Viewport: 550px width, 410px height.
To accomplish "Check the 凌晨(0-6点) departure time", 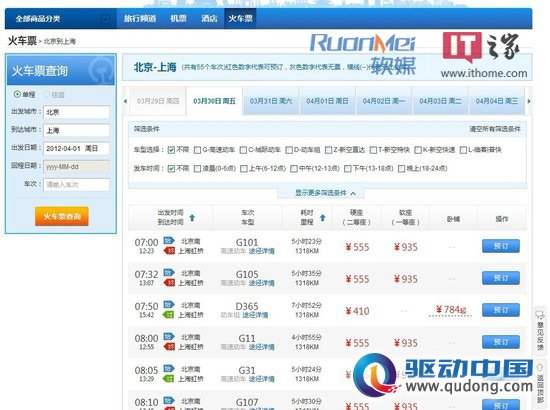I will [x=197, y=169].
